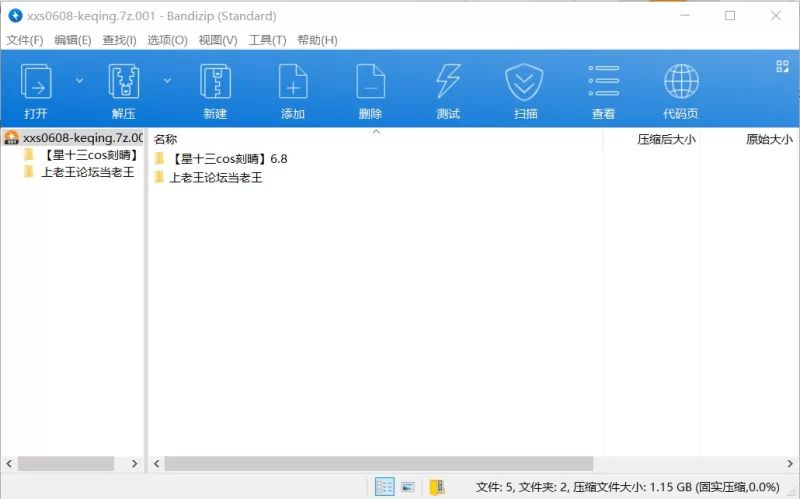Expand the dropdown arrow next to 打开
The width and height of the screenshot is (800, 499).
[80, 81]
